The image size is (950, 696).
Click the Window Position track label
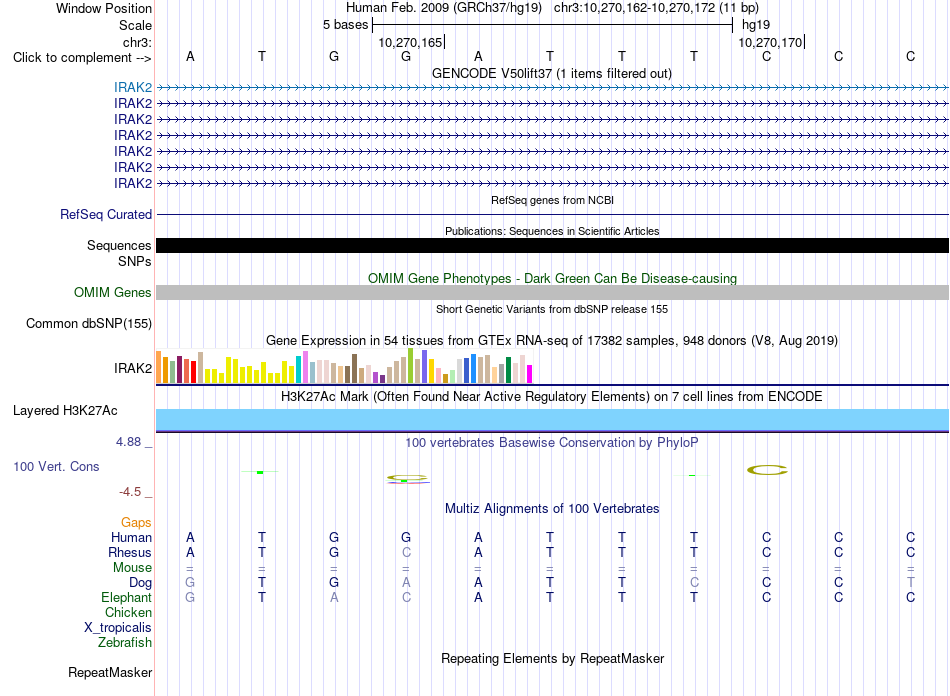[104, 8]
